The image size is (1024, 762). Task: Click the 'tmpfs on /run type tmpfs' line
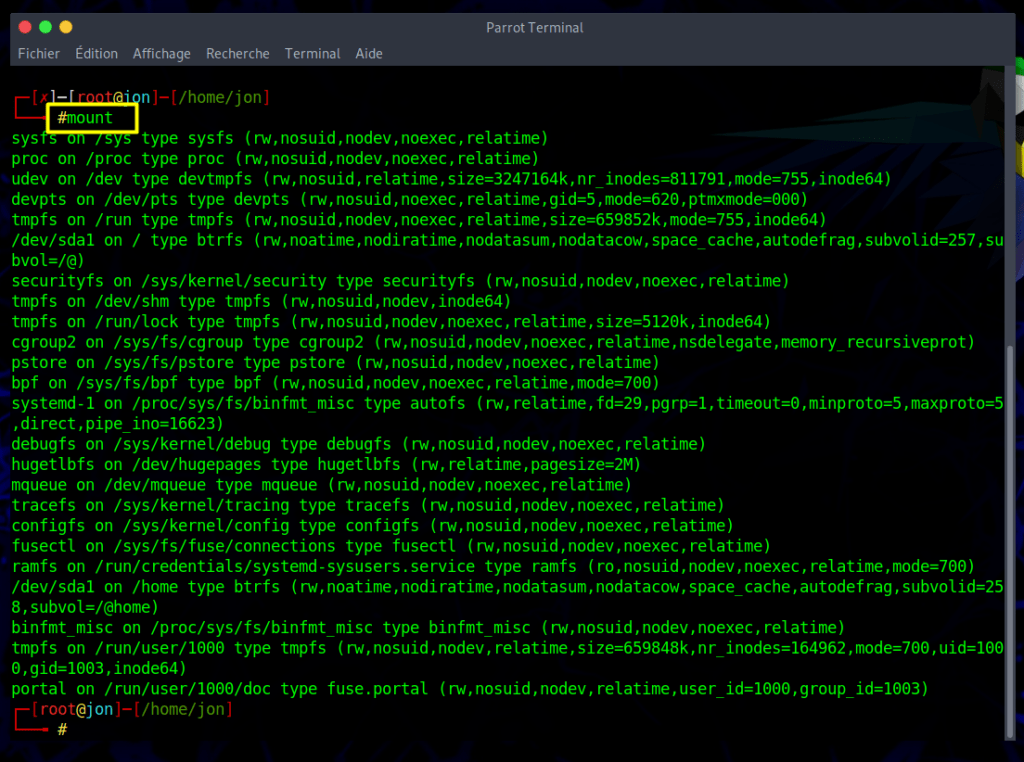coord(419,219)
